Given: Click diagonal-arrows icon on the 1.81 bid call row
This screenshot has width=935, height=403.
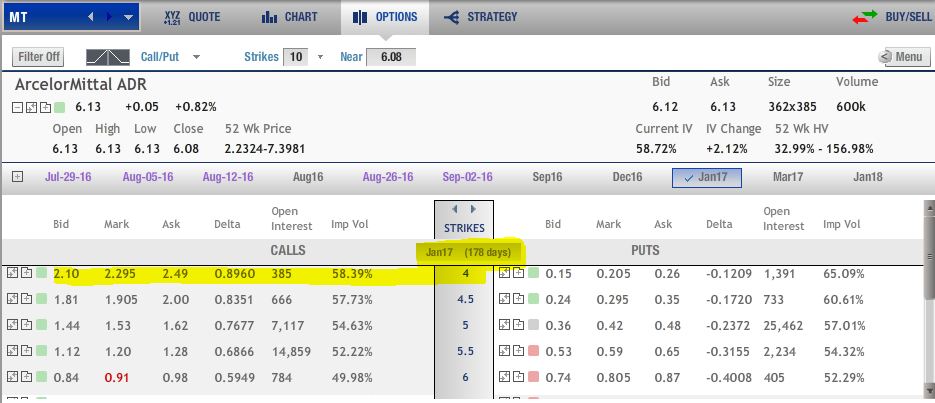Looking at the screenshot, I should click(x=12, y=299).
